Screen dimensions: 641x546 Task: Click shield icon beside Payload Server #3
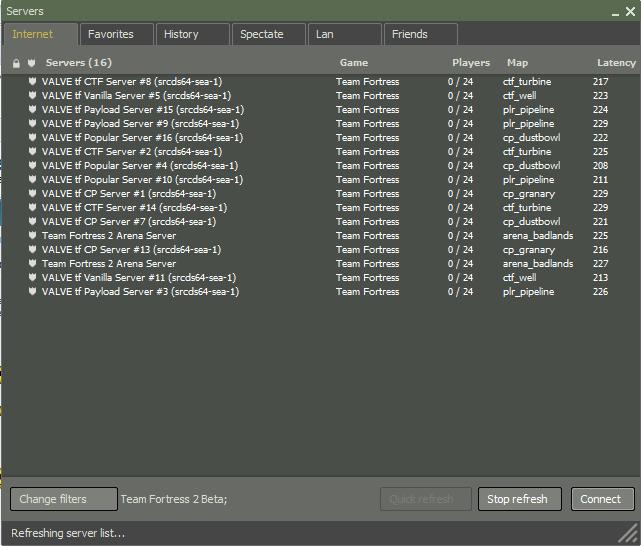pyautogui.click(x=32, y=291)
